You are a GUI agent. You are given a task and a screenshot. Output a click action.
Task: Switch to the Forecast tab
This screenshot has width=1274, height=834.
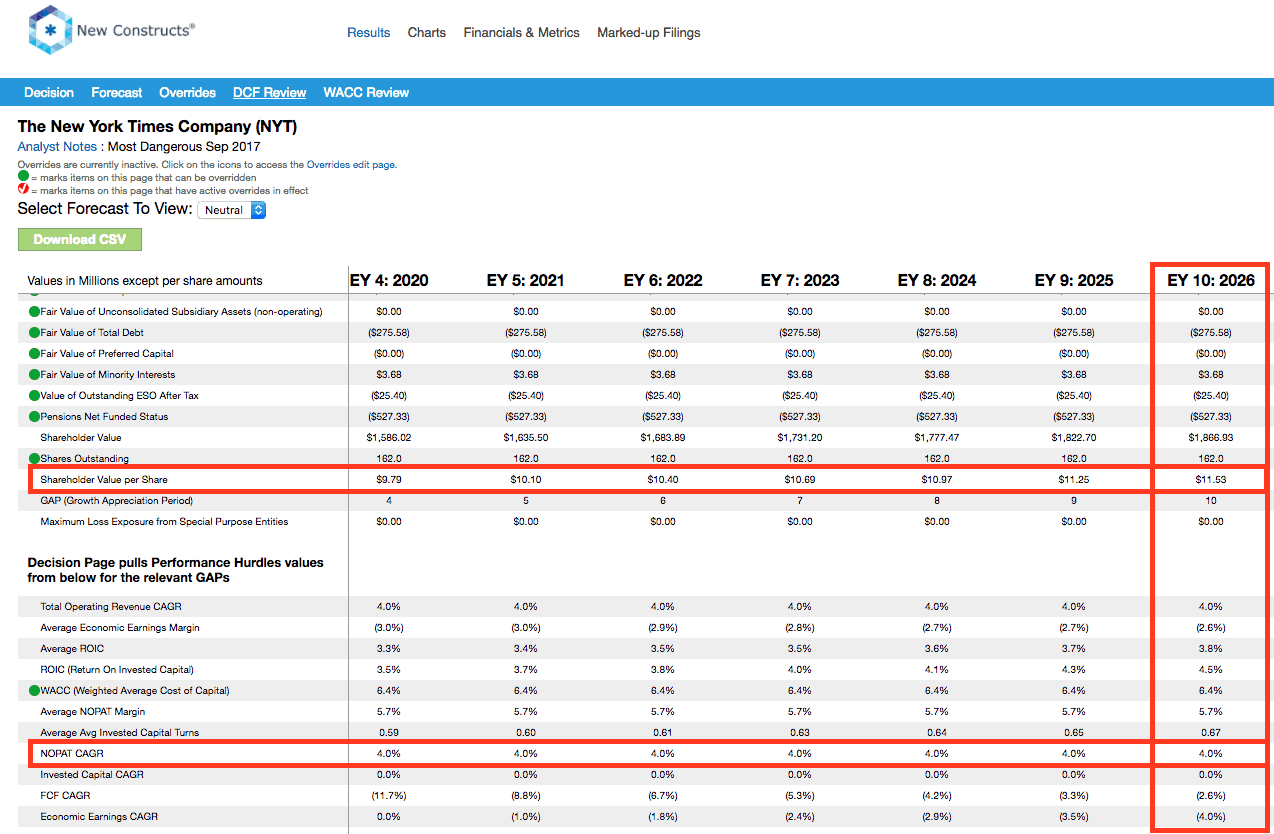(x=117, y=92)
